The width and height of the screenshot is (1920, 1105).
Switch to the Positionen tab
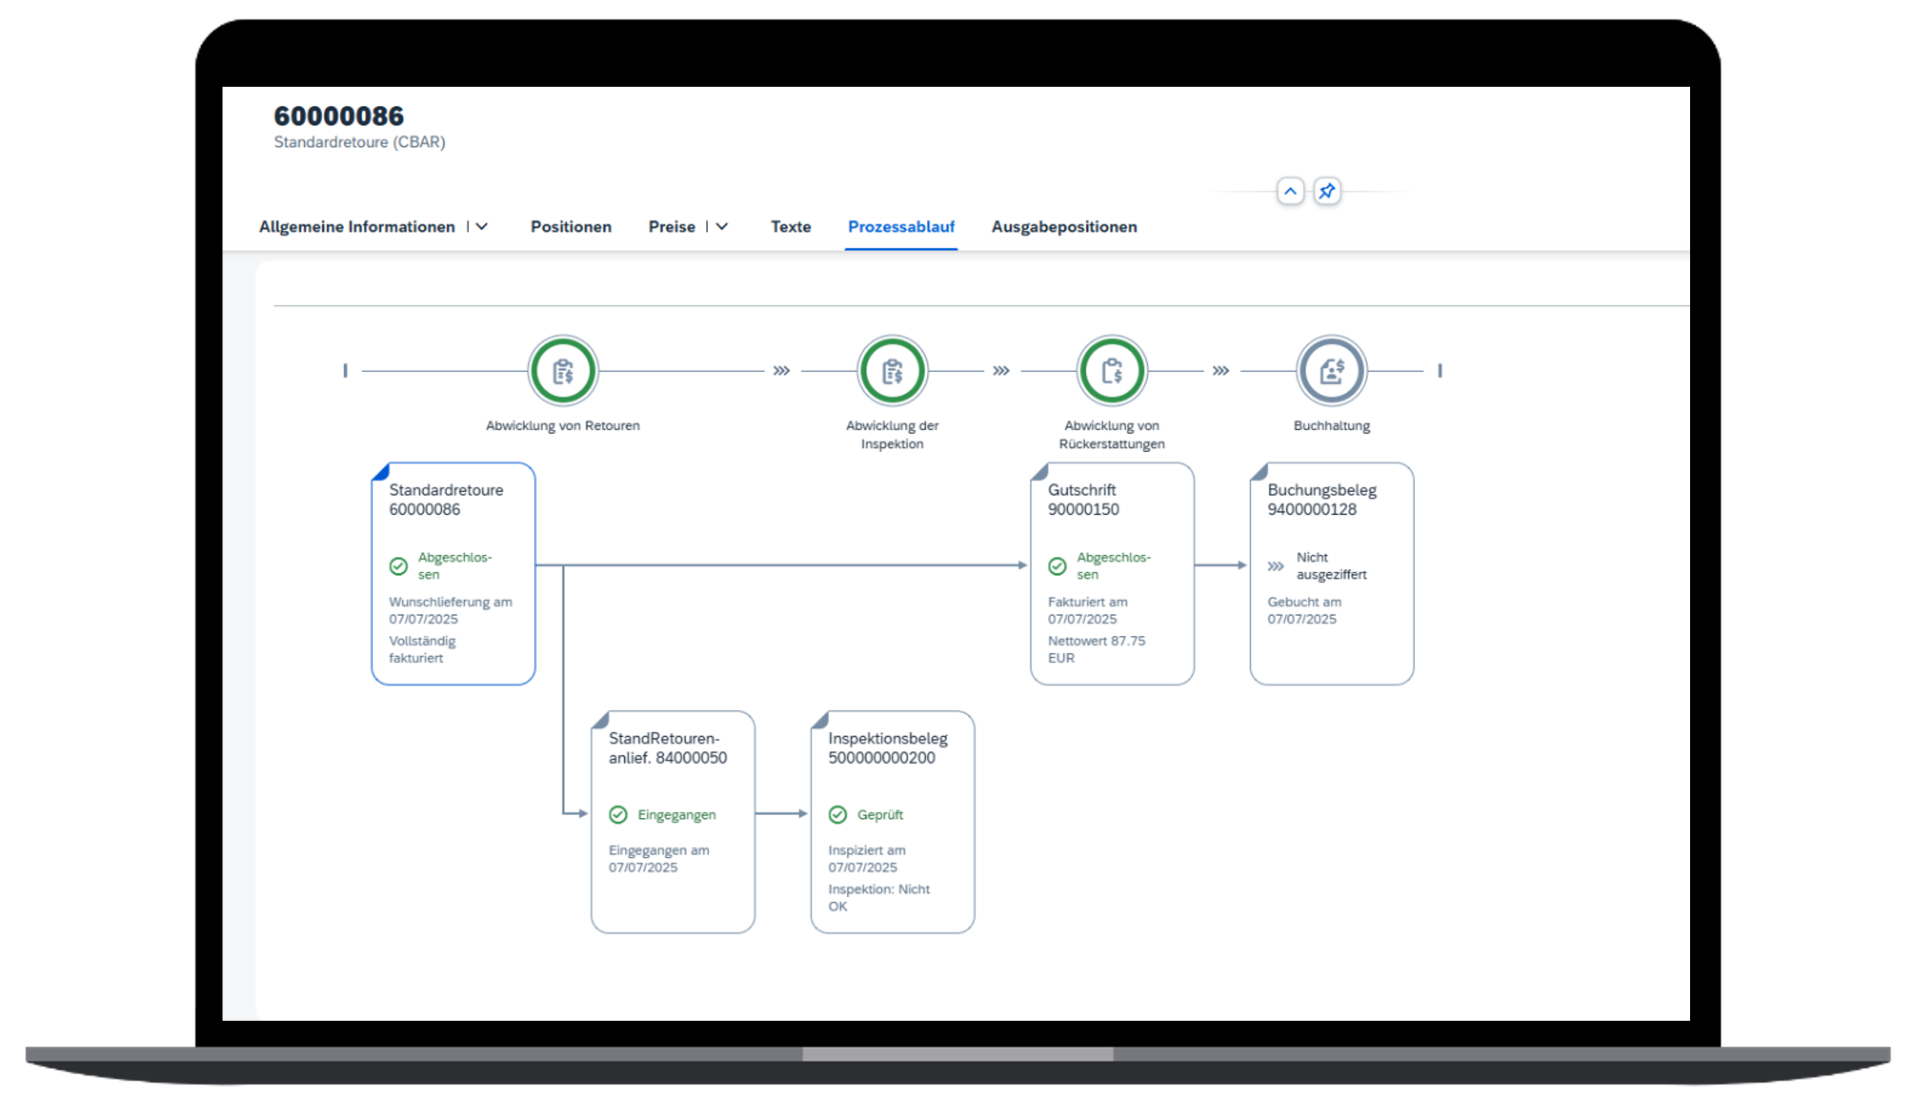point(570,227)
